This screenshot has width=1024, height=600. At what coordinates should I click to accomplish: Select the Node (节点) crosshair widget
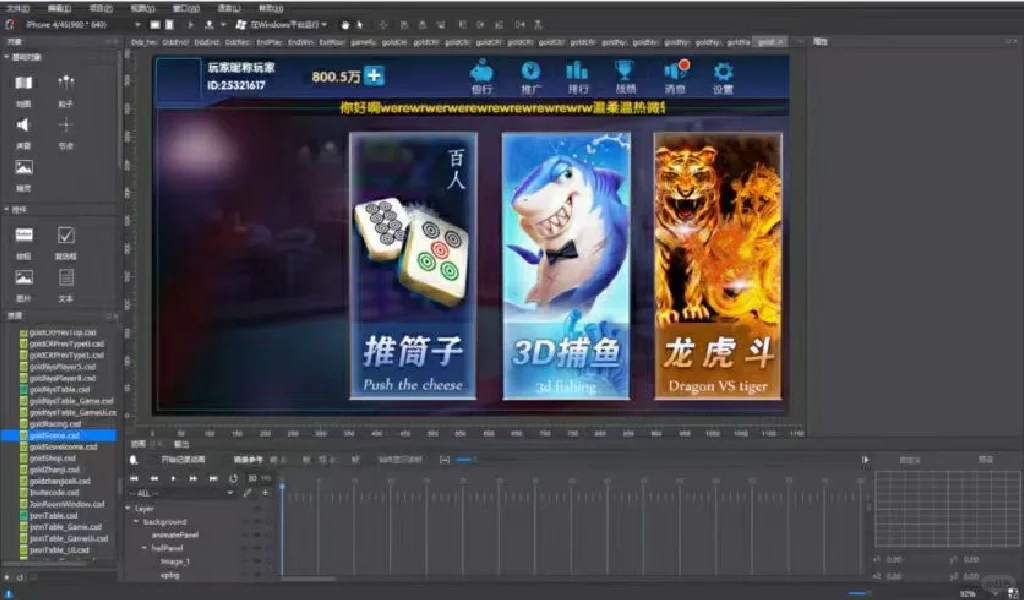click(x=66, y=125)
